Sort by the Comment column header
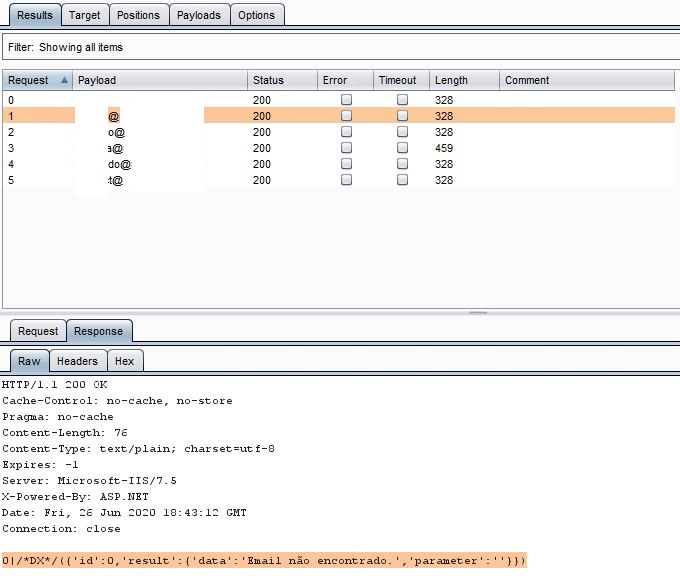 pyautogui.click(x=587, y=80)
